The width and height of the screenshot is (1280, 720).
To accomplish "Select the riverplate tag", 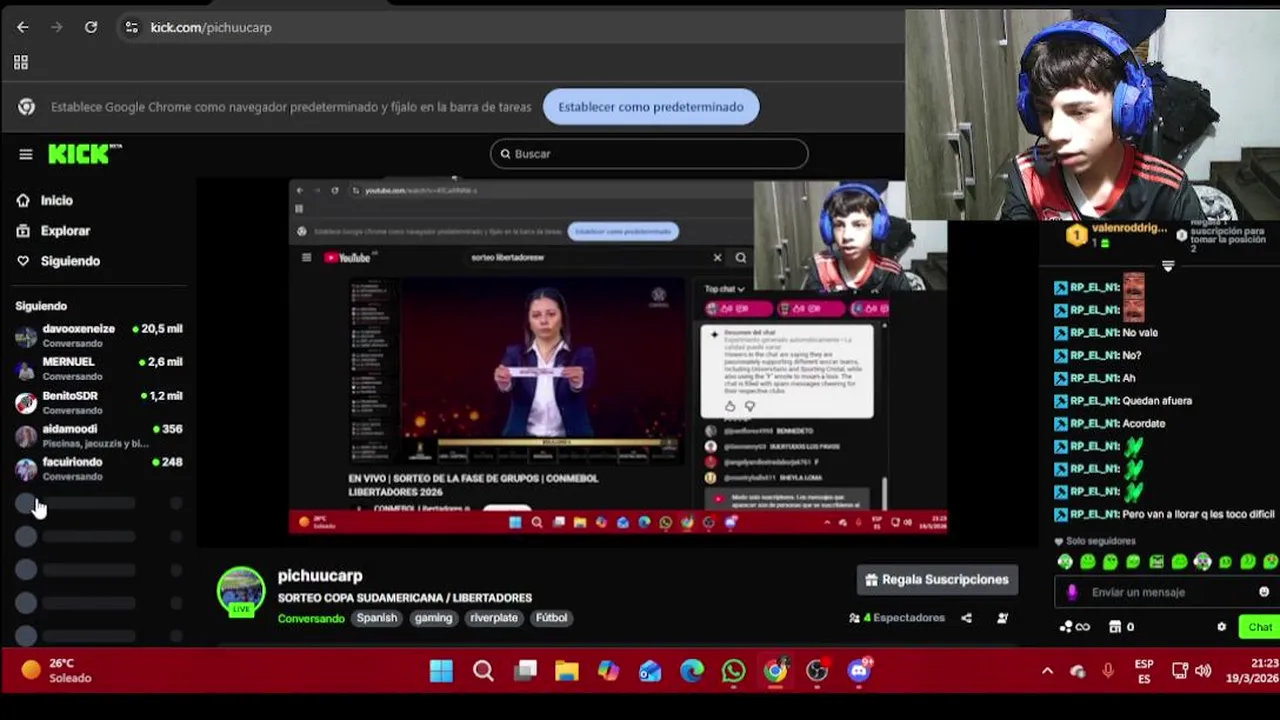I will pos(494,618).
